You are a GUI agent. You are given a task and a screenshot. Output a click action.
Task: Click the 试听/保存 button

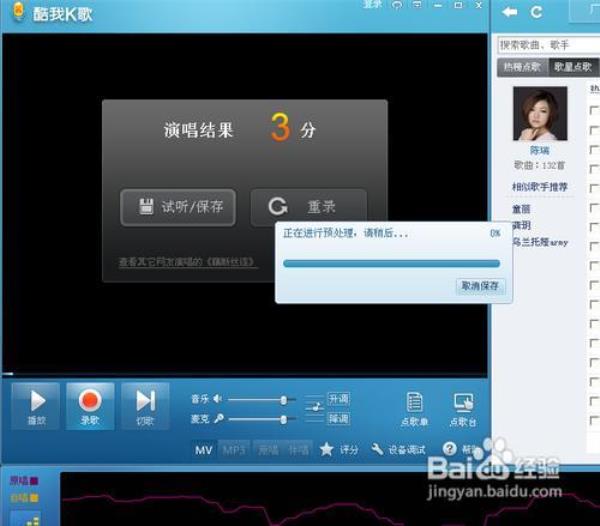coord(178,207)
